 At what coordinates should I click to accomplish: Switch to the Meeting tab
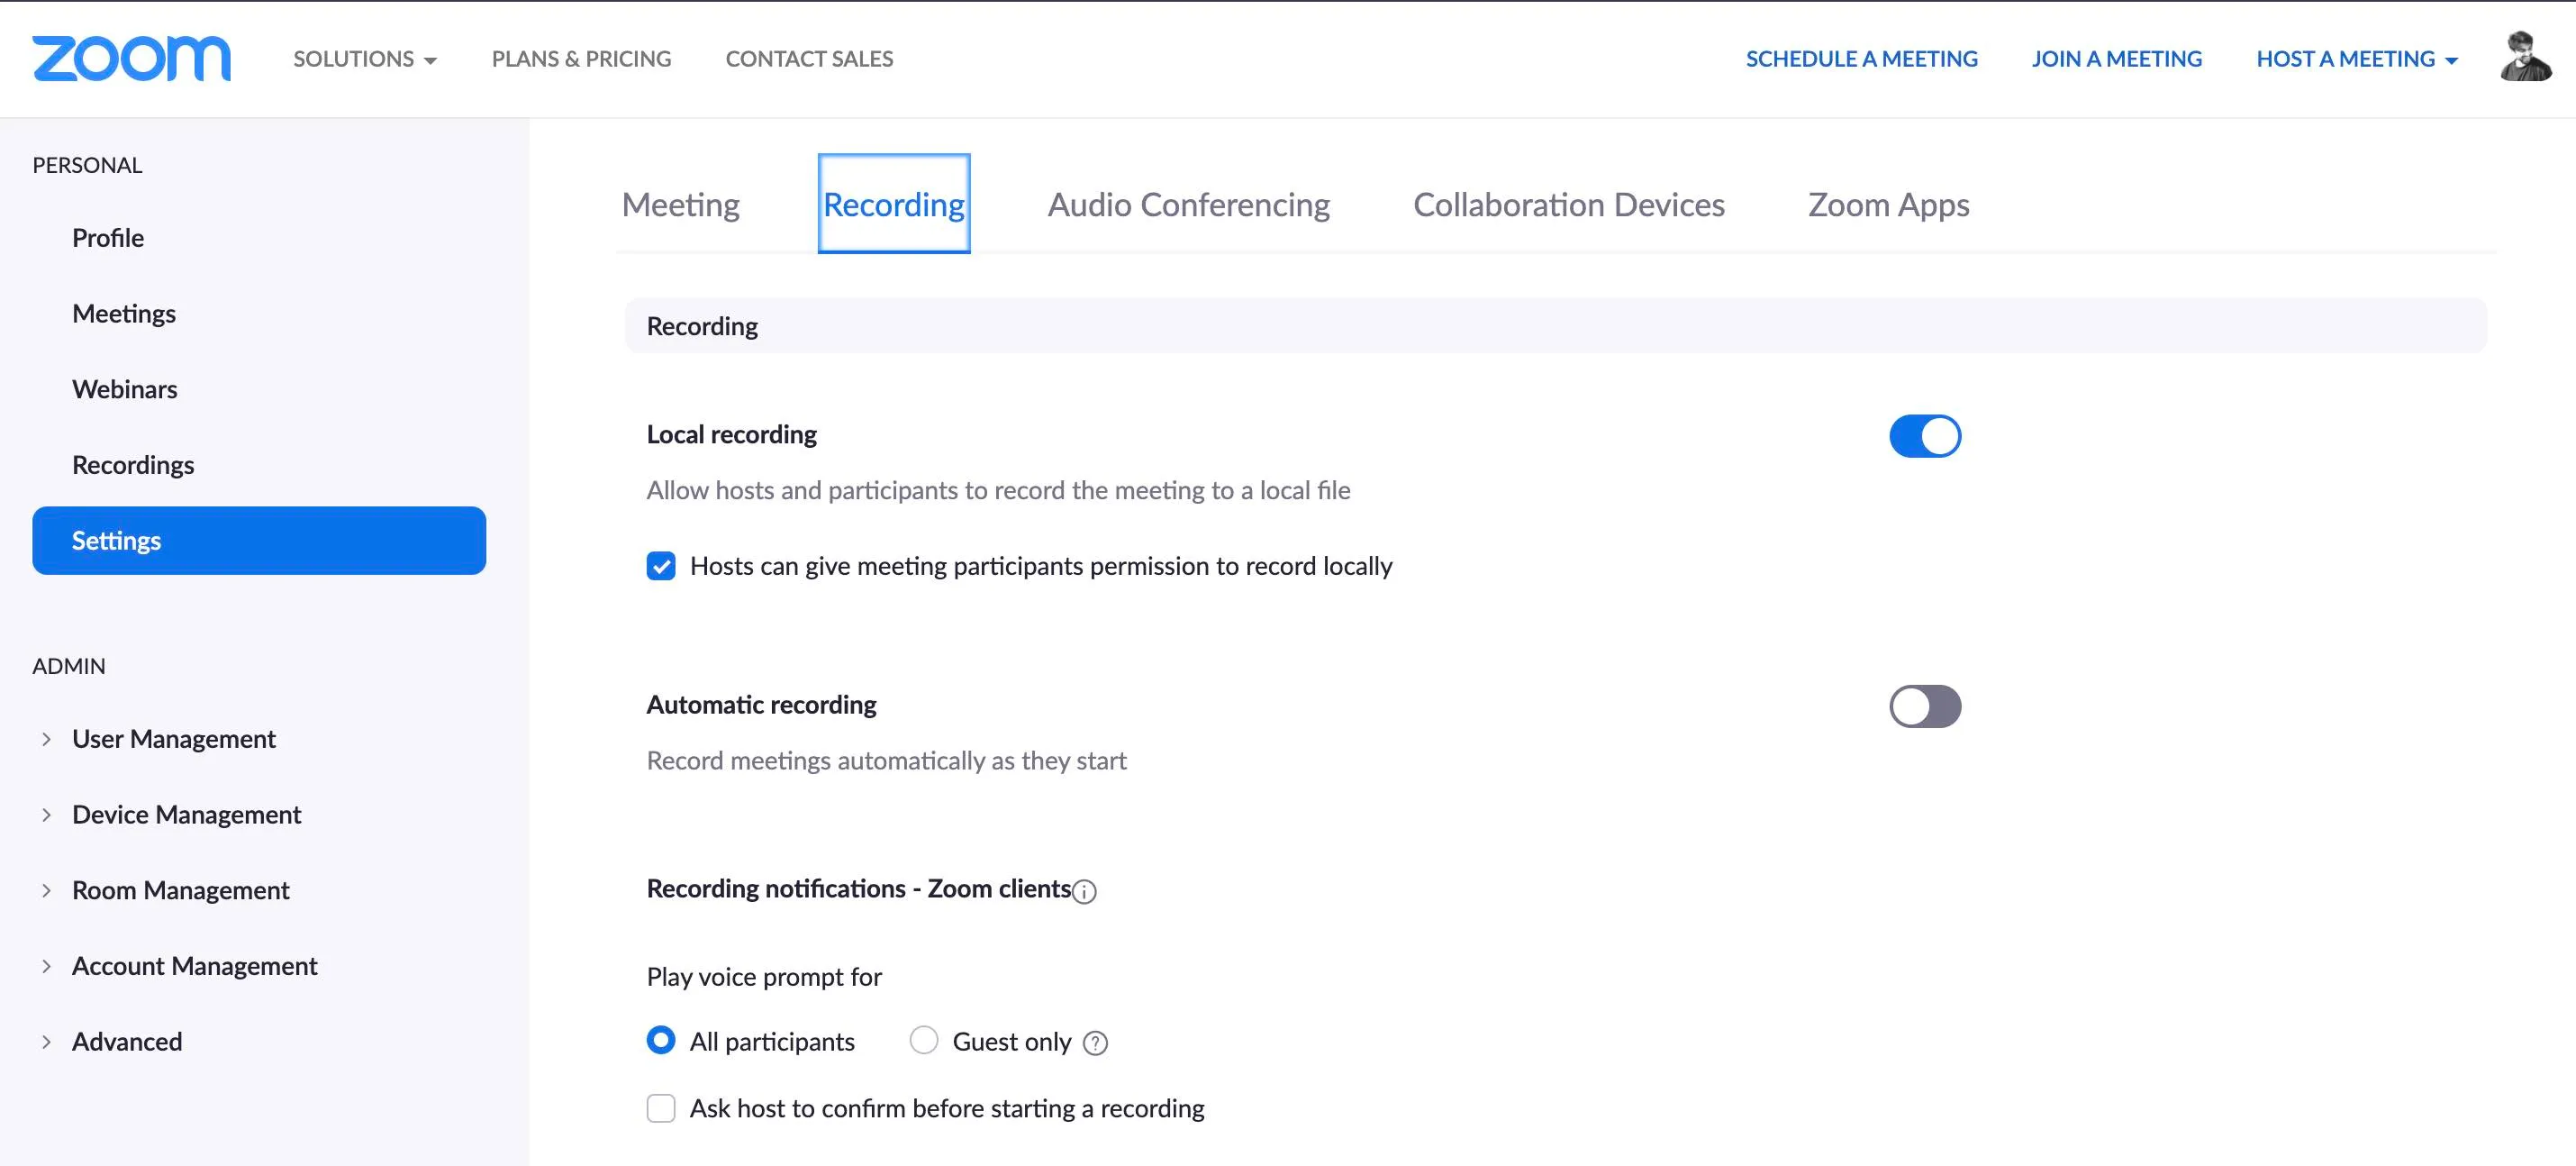(x=681, y=204)
